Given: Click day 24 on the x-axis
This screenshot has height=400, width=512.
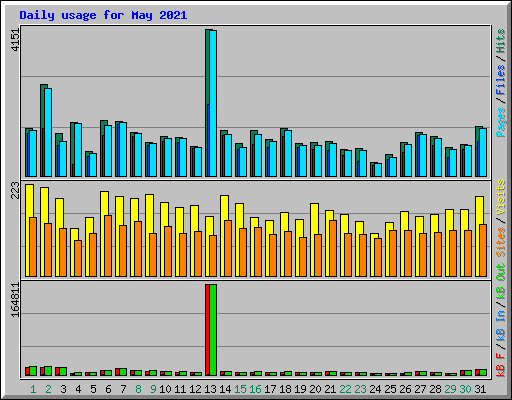Looking at the screenshot, I should click(x=375, y=389).
